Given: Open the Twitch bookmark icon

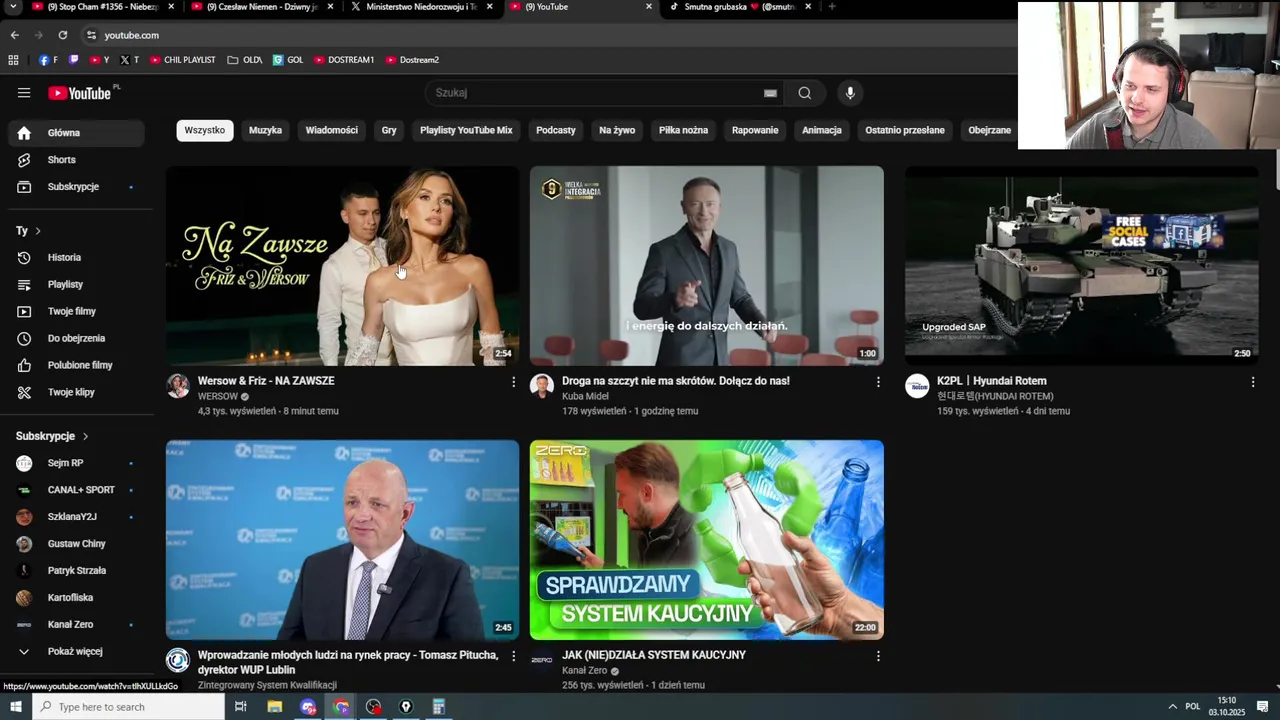Looking at the screenshot, I should [73, 60].
